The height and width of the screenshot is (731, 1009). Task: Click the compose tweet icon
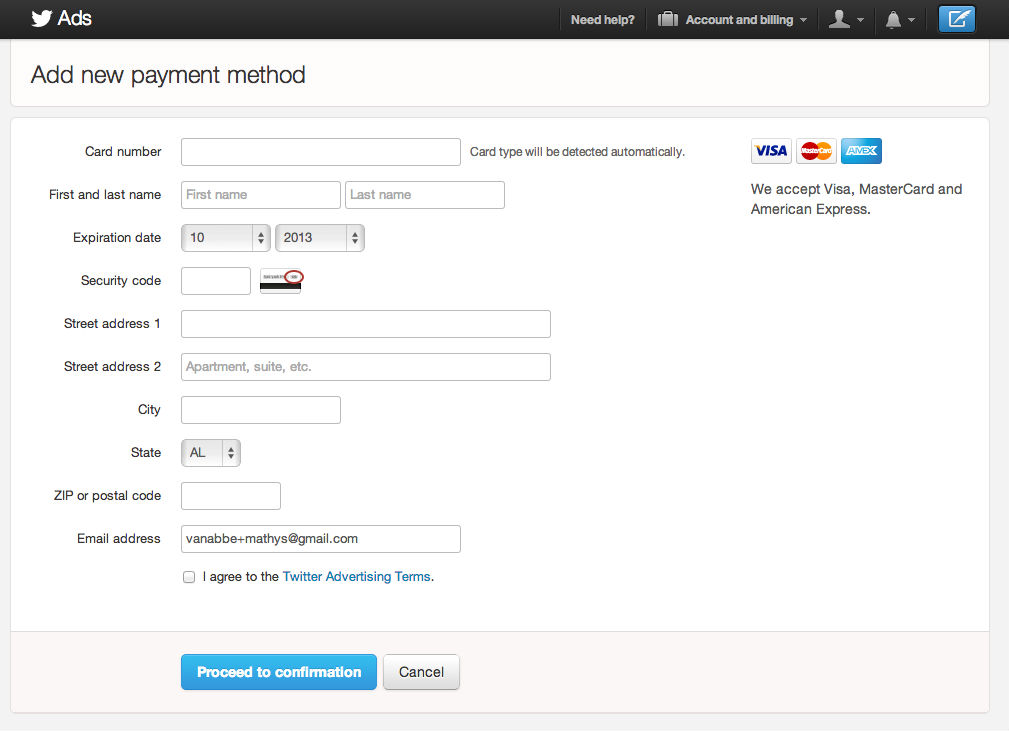956,19
